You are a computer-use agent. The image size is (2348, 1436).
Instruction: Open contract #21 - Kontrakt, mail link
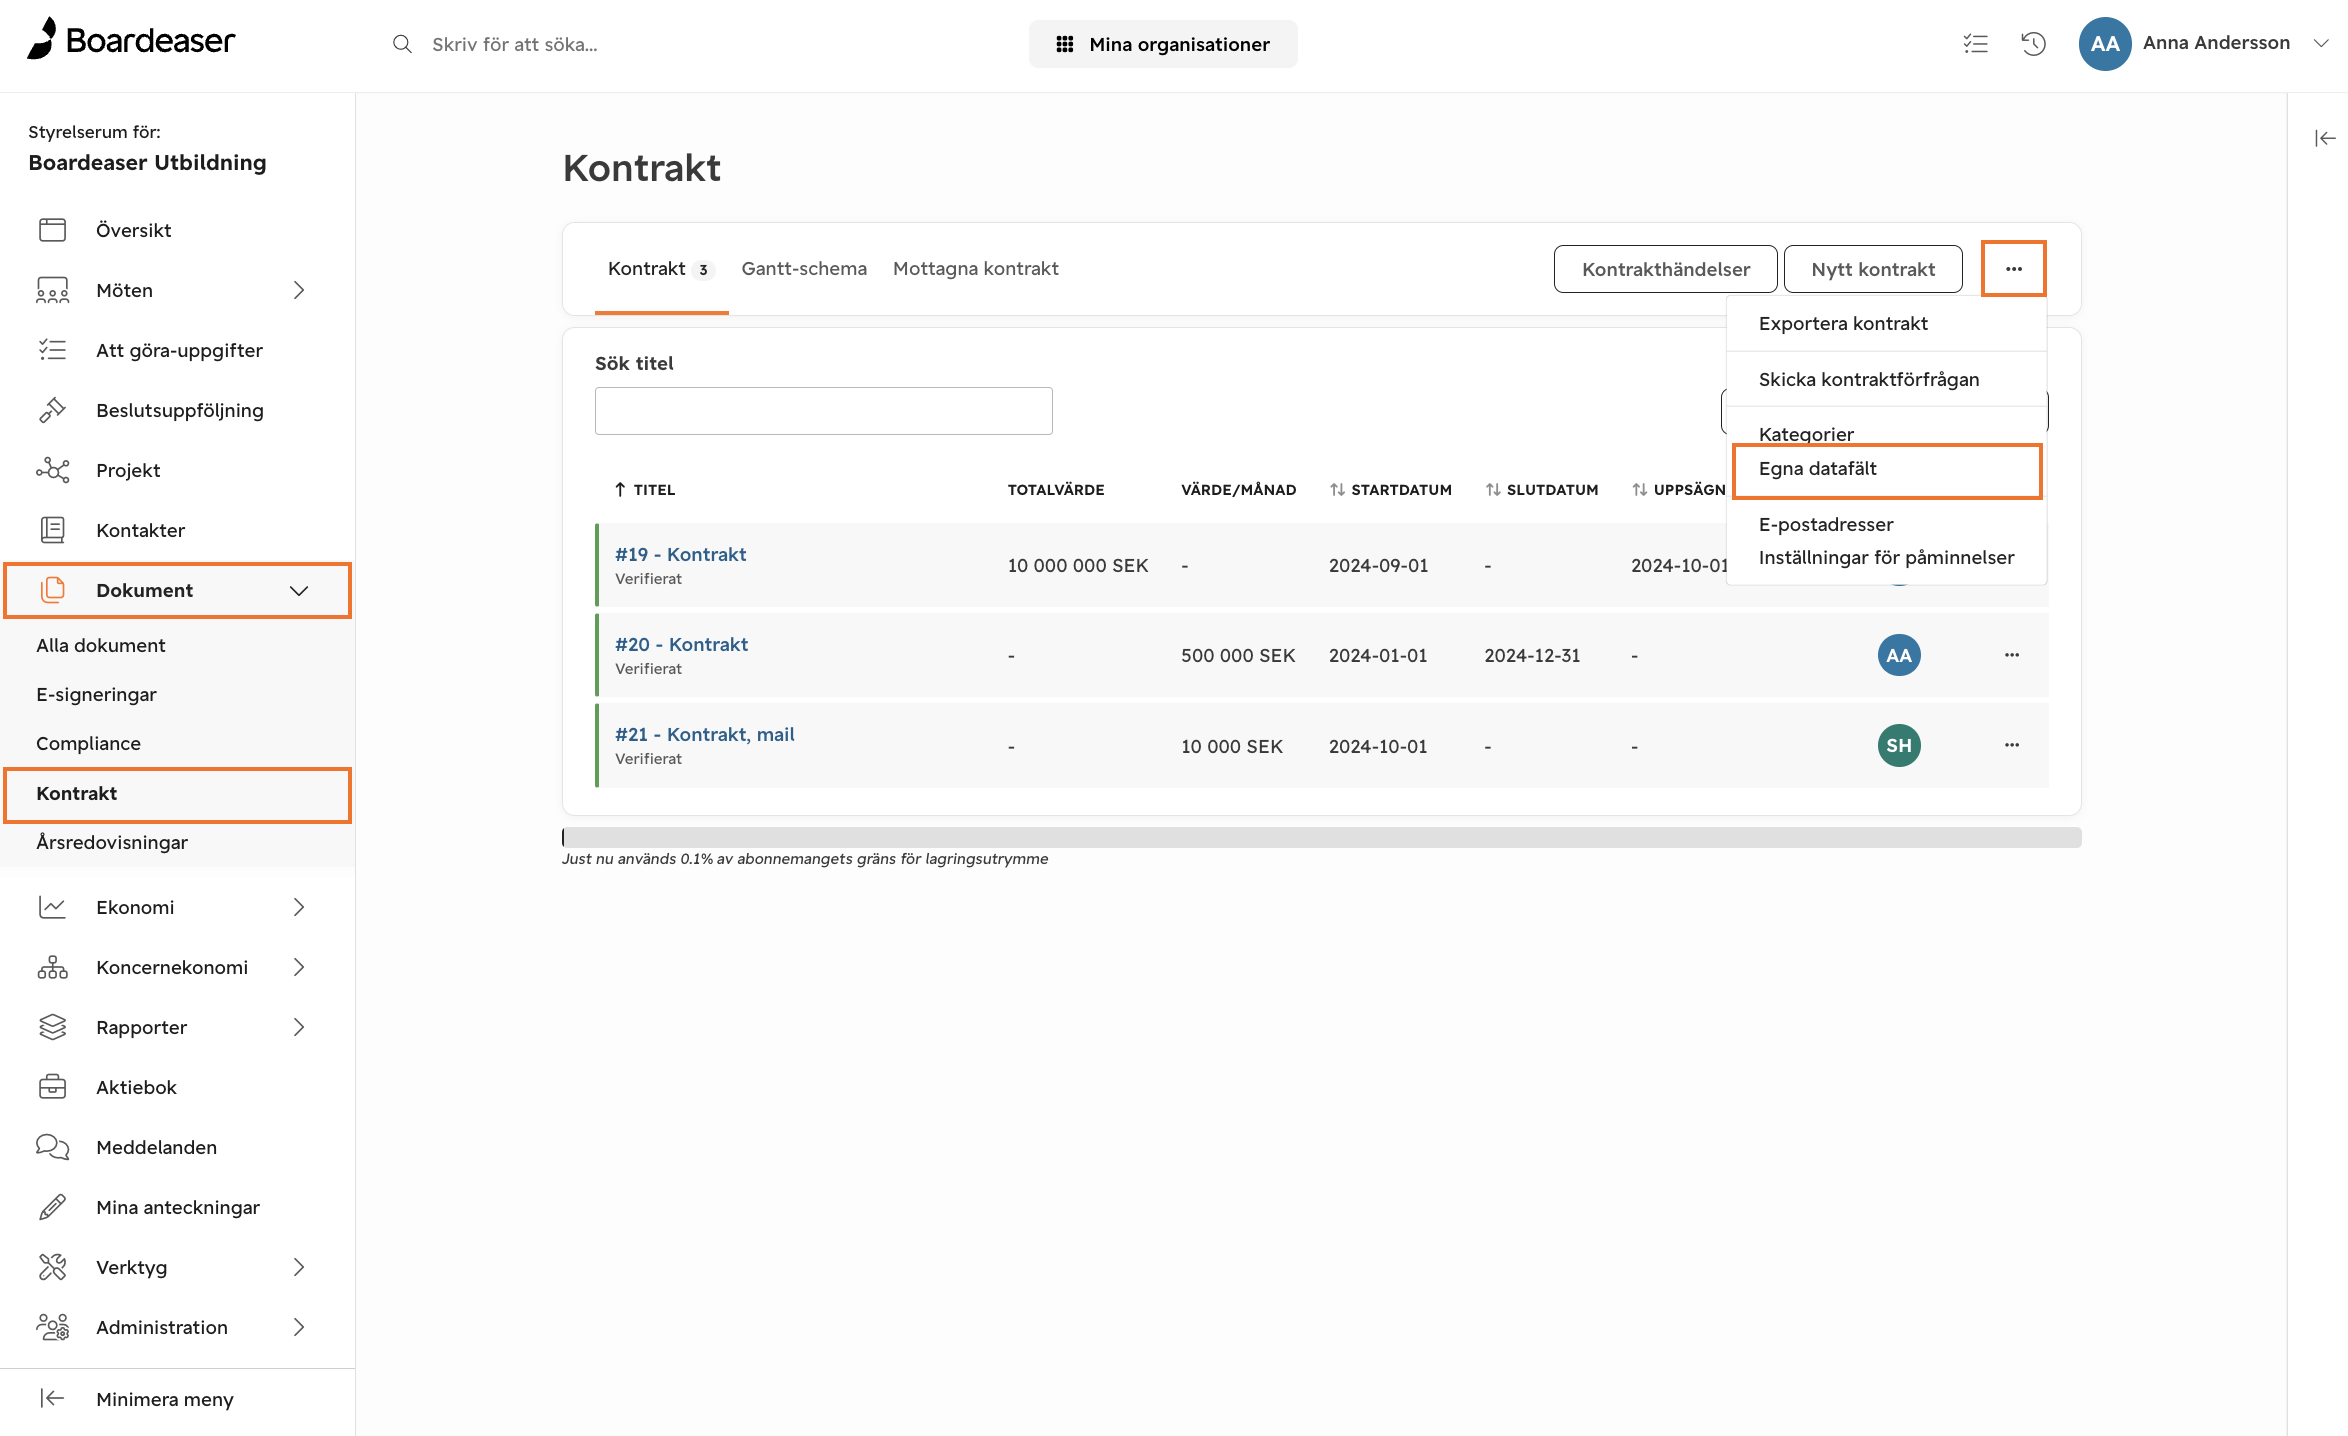pyautogui.click(x=704, y=734)
